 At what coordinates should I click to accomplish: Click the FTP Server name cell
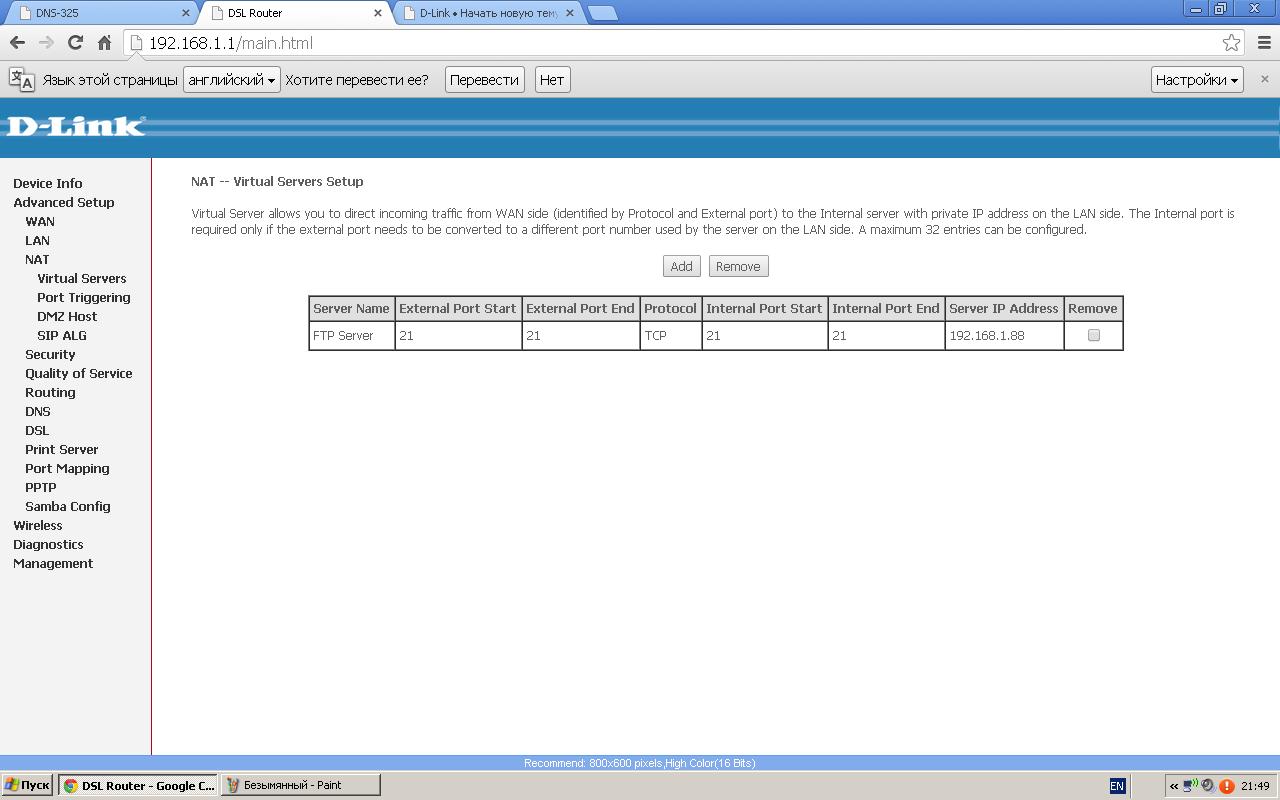click(x=352, y=336)
